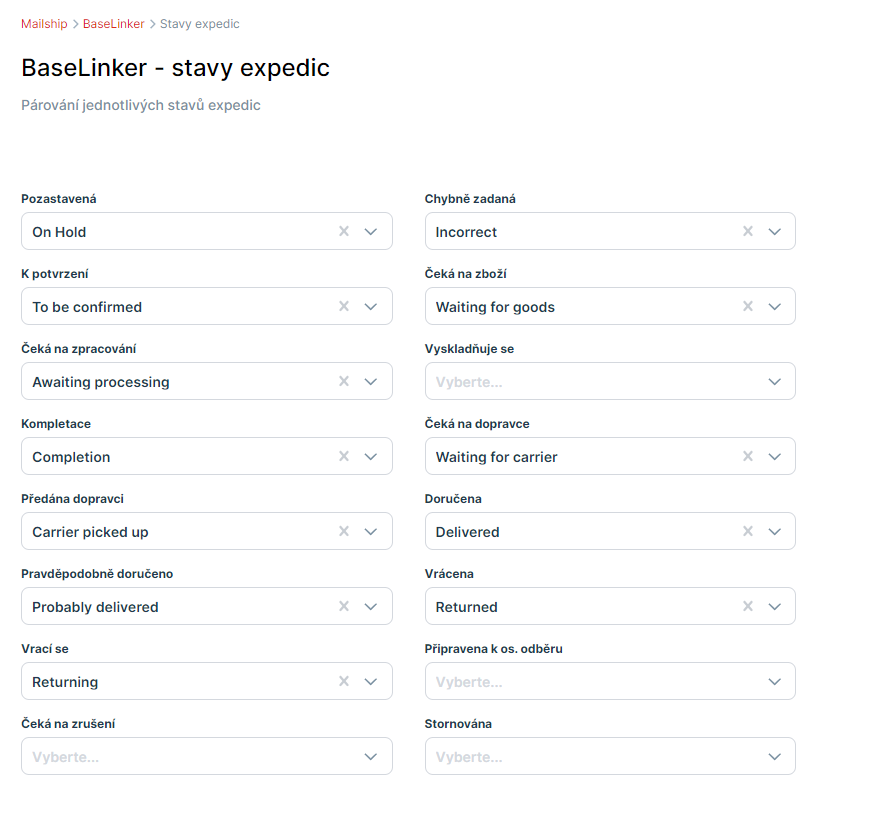Clear the Returned selection
Screen dimensions: 887x832
coord(747,606)
